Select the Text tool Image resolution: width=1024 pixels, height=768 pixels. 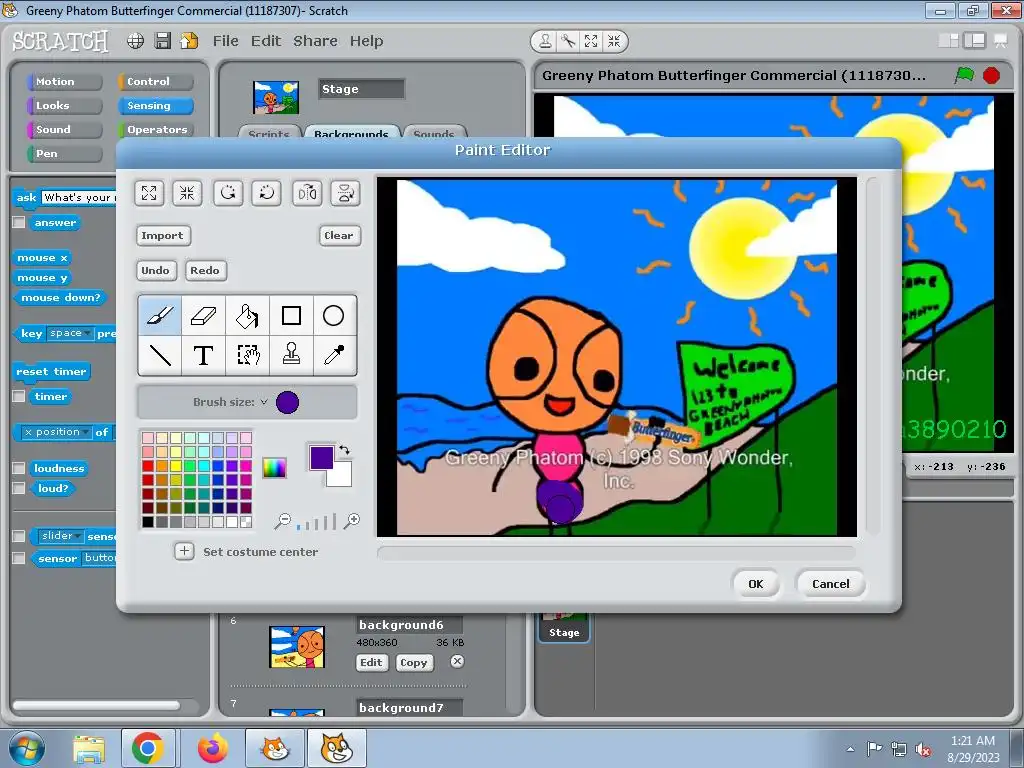204,355
